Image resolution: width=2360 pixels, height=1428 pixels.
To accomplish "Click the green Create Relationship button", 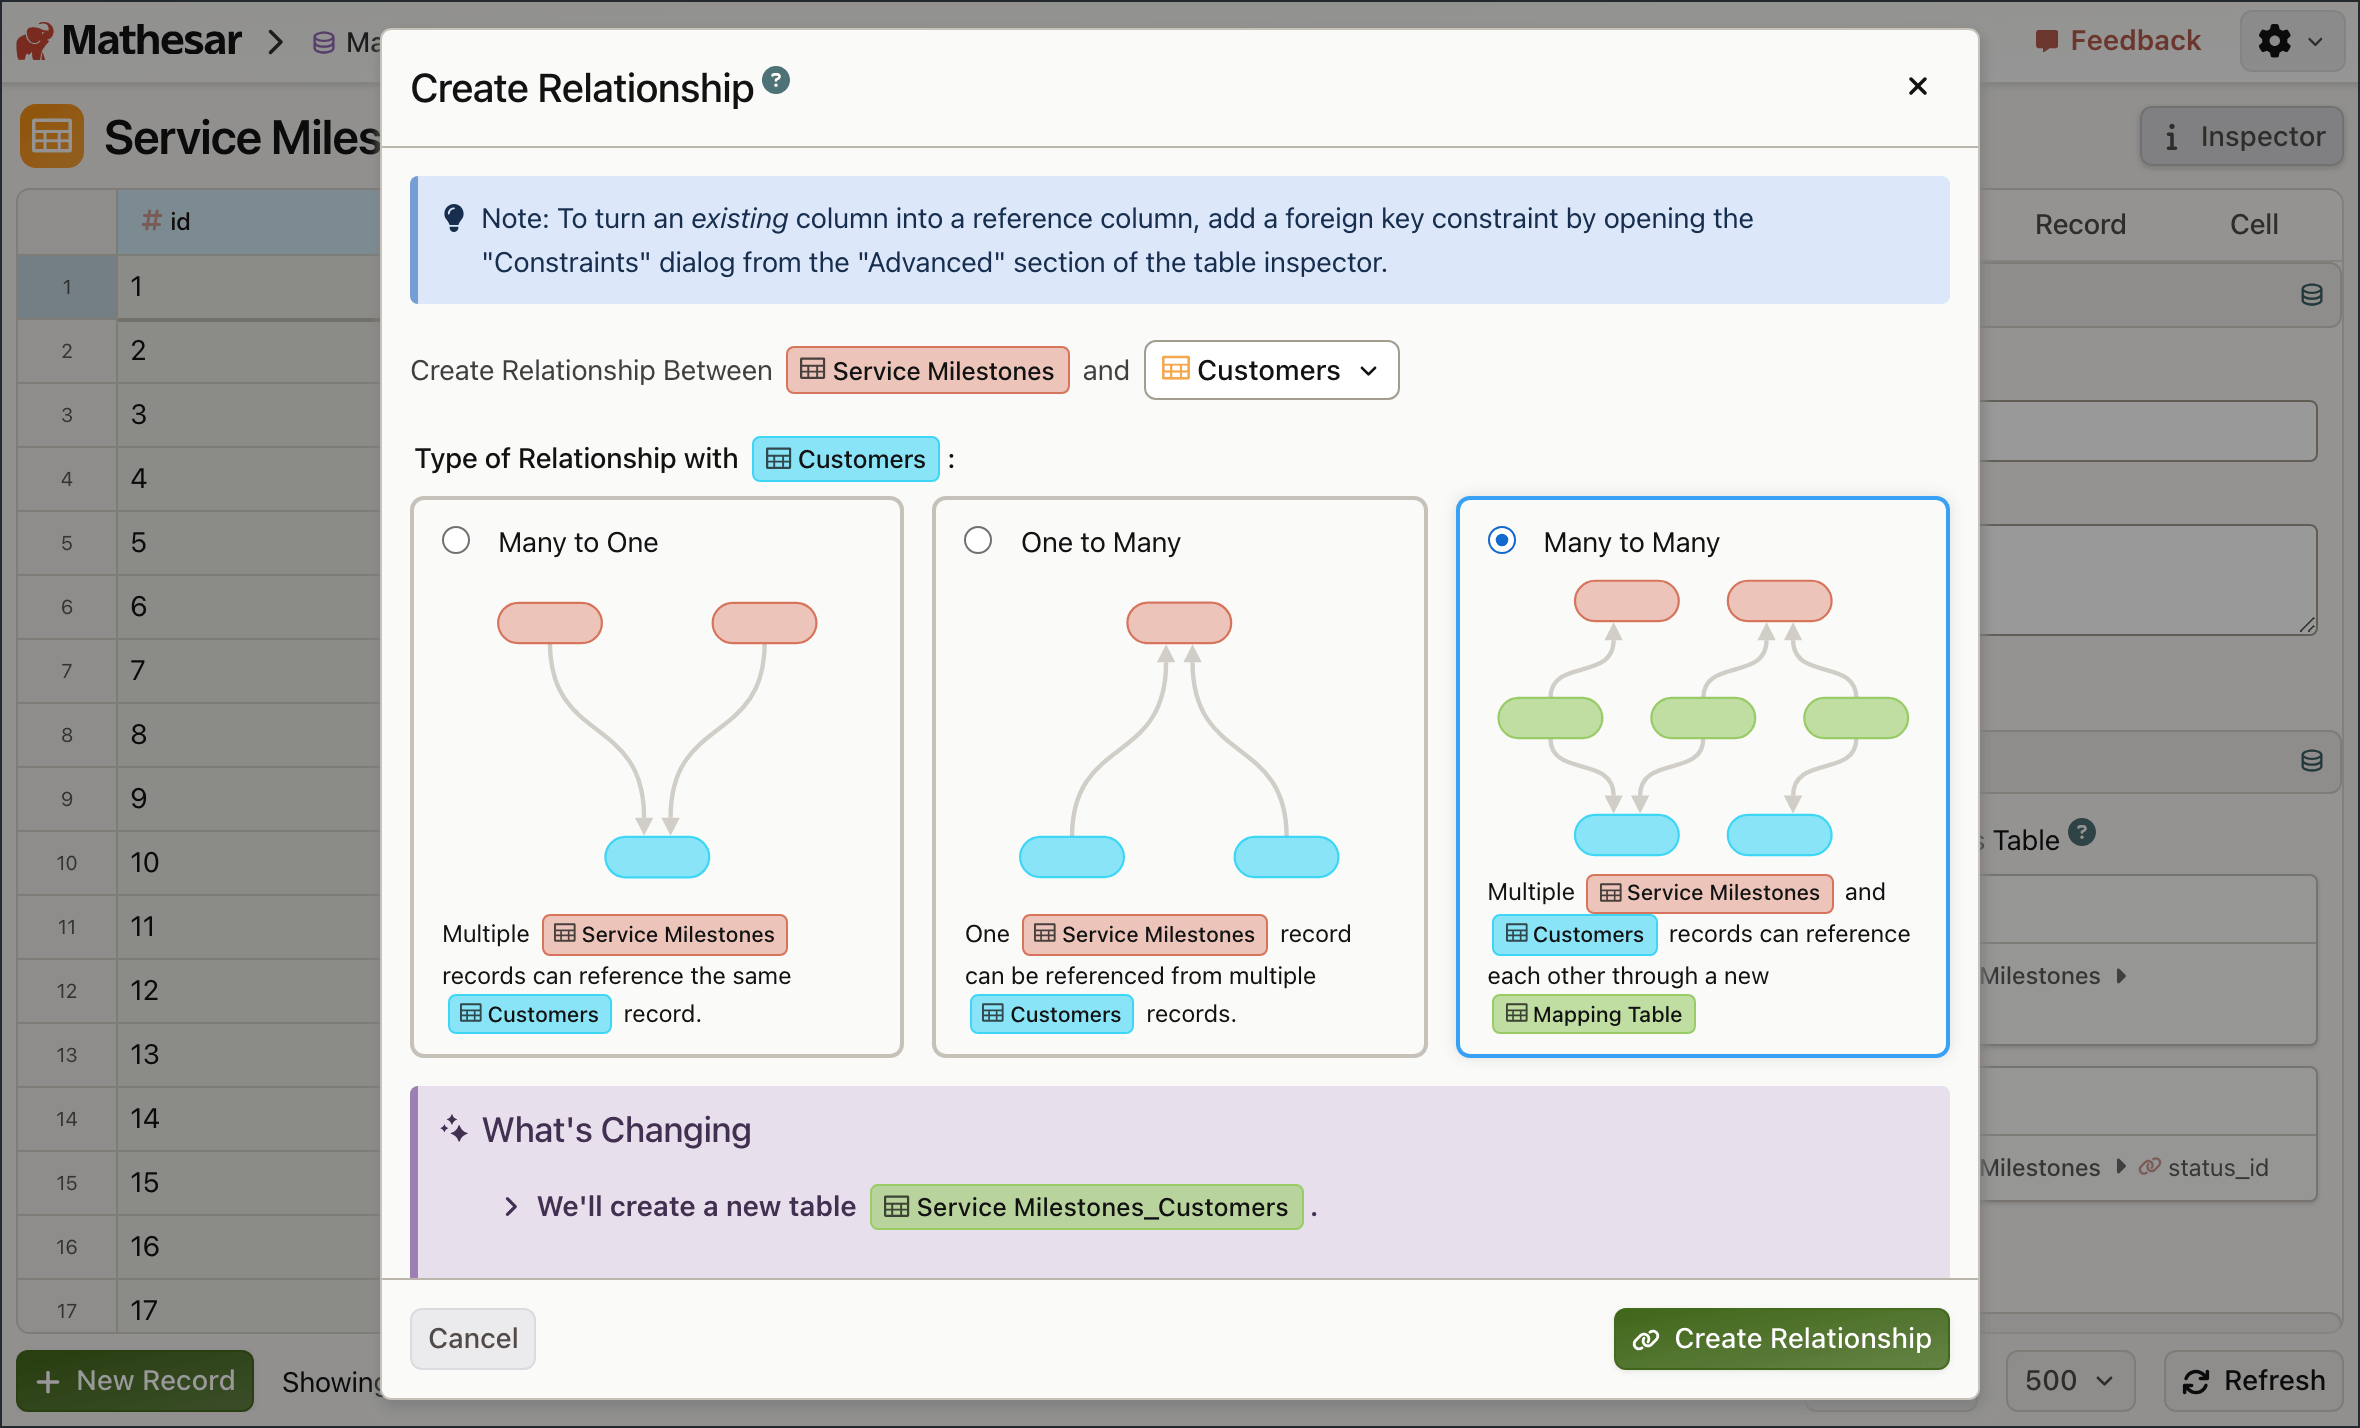I will (1781, 1338).
